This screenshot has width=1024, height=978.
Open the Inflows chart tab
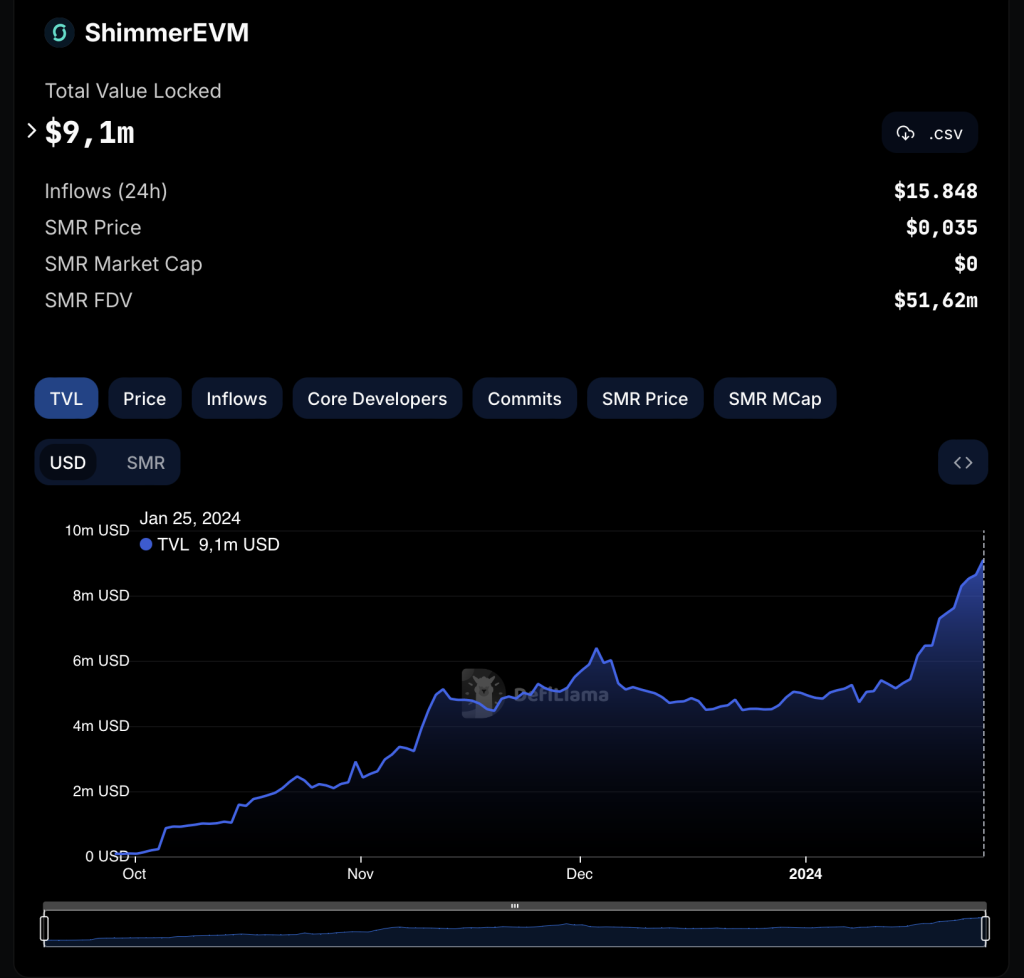(x=236, y=398)
